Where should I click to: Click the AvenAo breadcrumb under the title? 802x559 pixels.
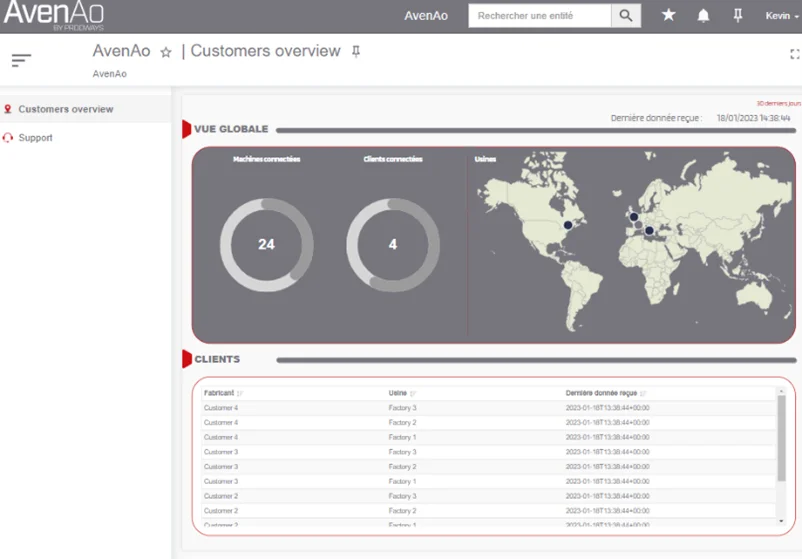[x=109, y=74]
